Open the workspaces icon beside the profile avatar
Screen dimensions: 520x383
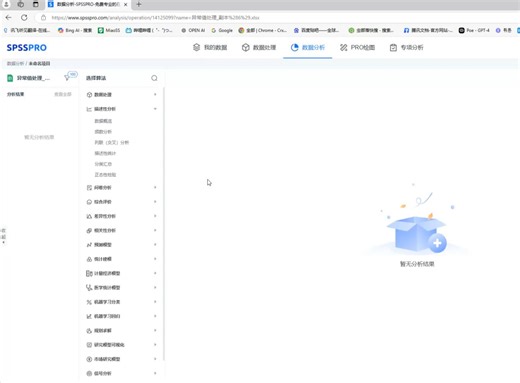(x=21, y=4)
